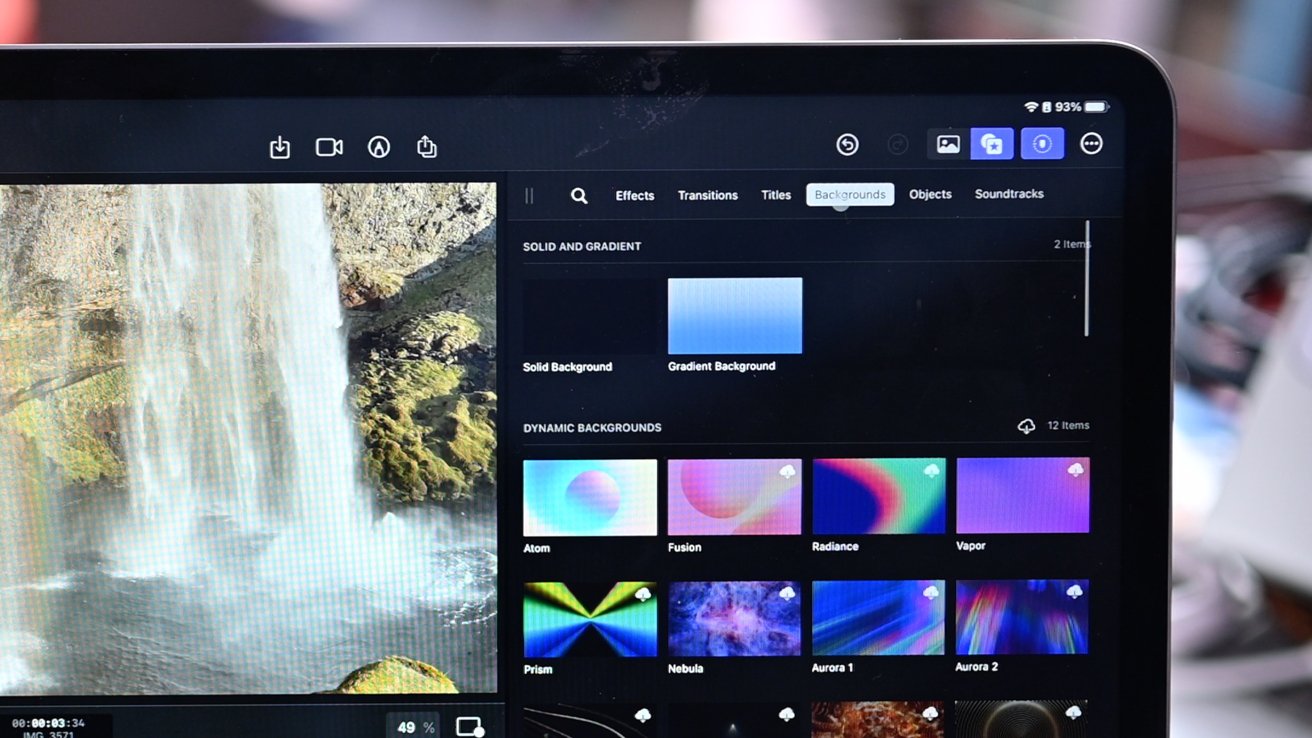Expand the Dynamic Backgrounds 12 Items list
The height and width of the screenshot is (738, 1312).
click(1069, 425)
